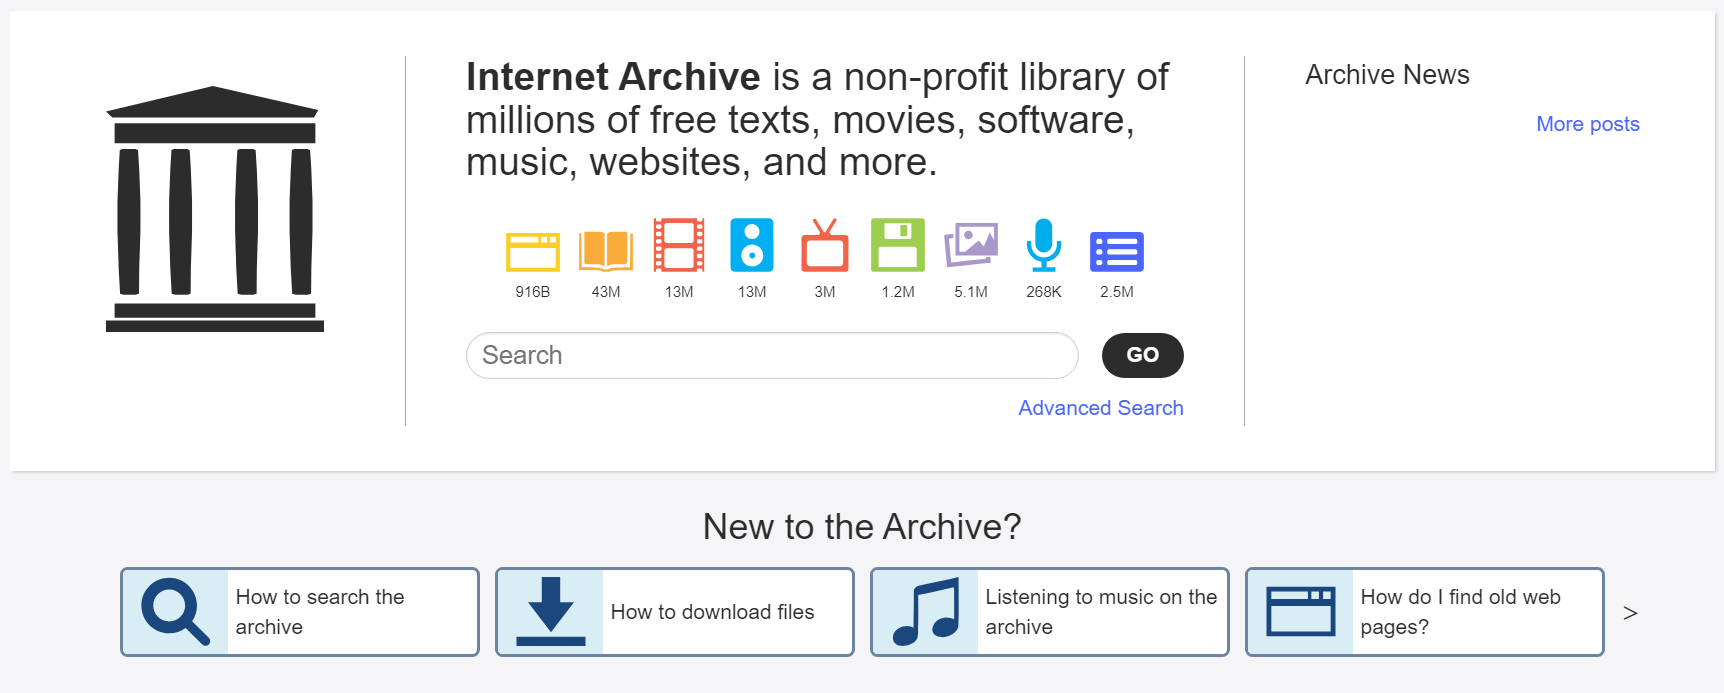Browse the Images collection icon (5.1M)
Screen dimensions: 1724x693
click(970, 250)
